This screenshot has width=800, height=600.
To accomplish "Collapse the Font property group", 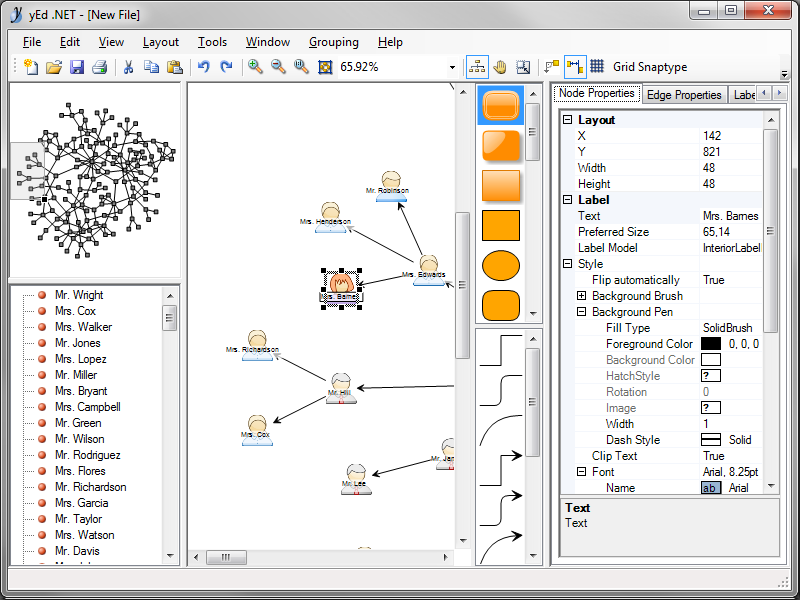I will (x=581, y=472).
